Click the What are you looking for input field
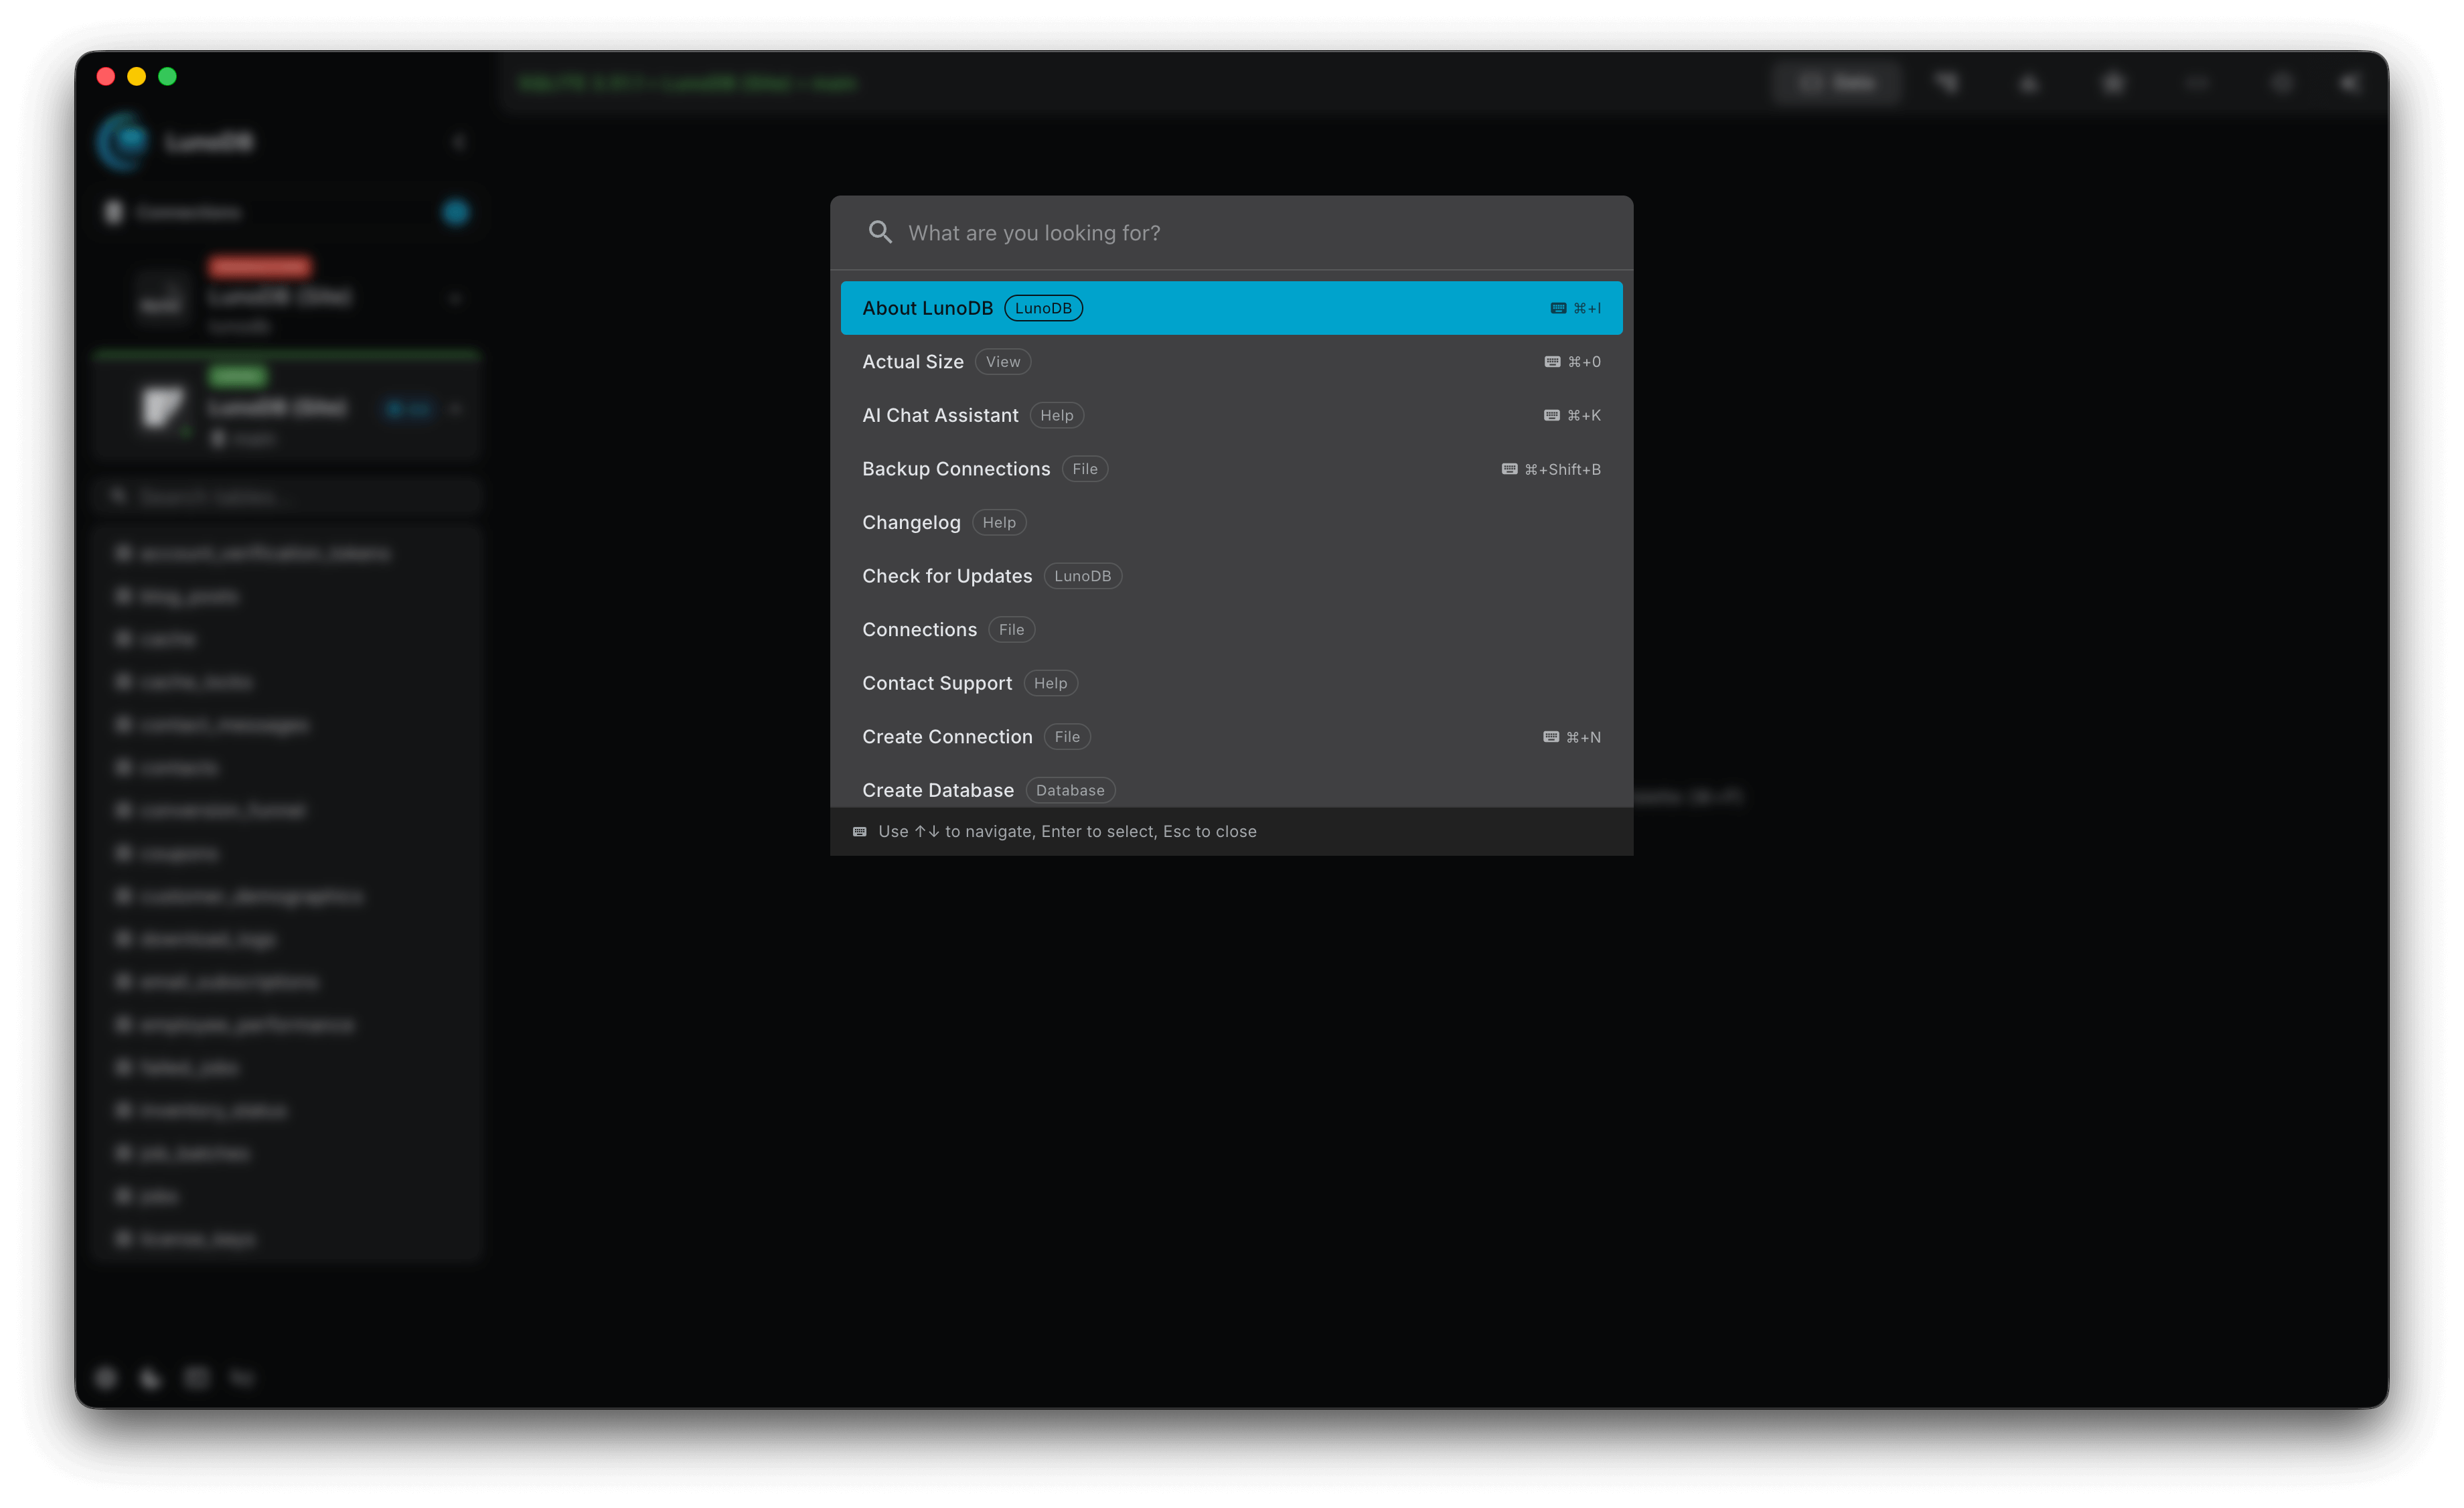Screen dimensions: 2464x1508 pyautogui.click(x=1100, y=232)
